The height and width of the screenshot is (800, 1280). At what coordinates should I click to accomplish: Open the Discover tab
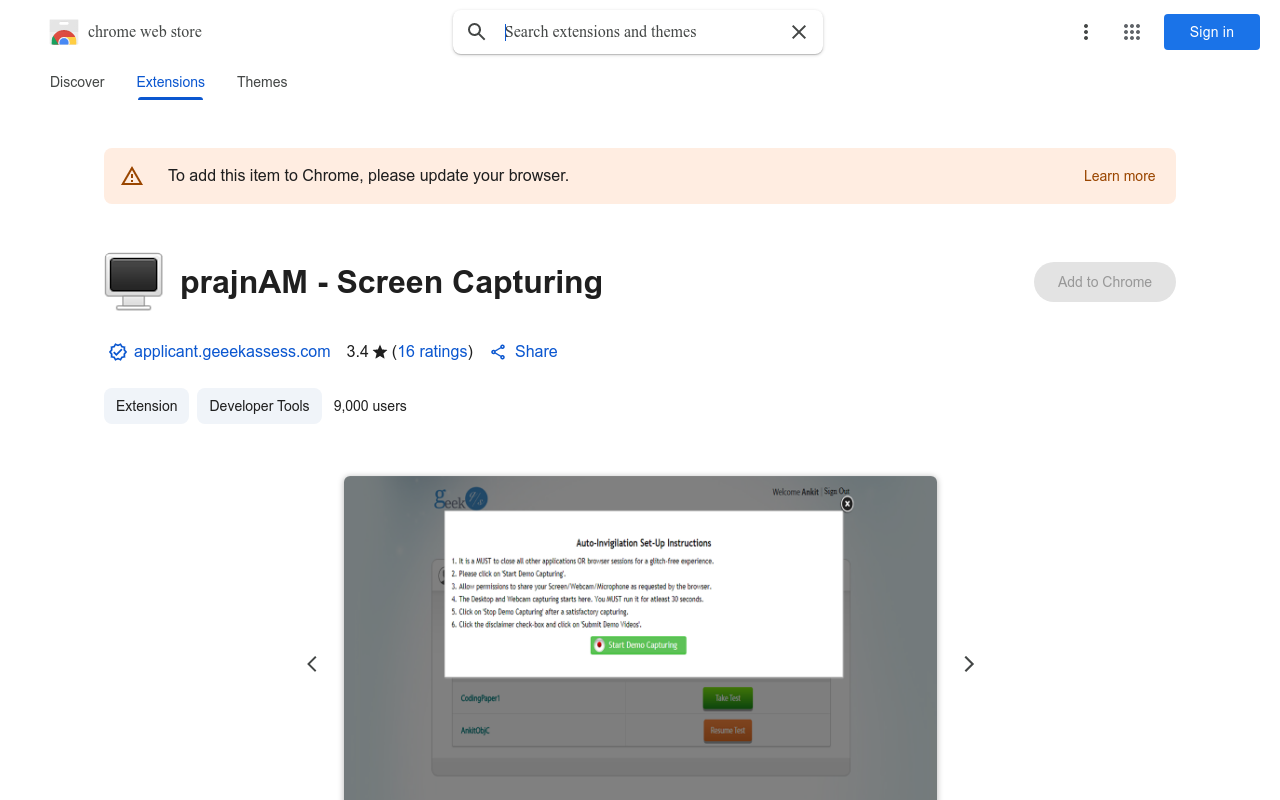[x=77, y=82]
